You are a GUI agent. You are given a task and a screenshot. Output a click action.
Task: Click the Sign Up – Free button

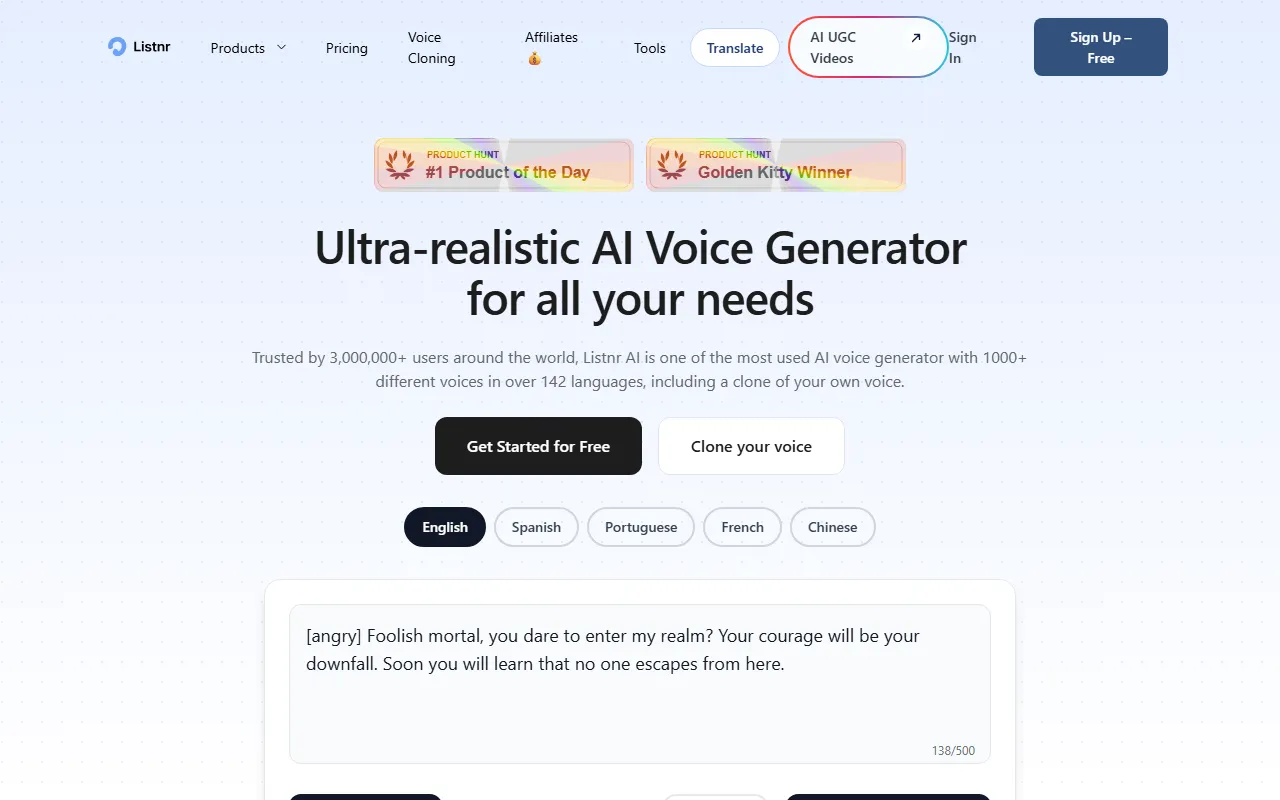pos(1101,47)
